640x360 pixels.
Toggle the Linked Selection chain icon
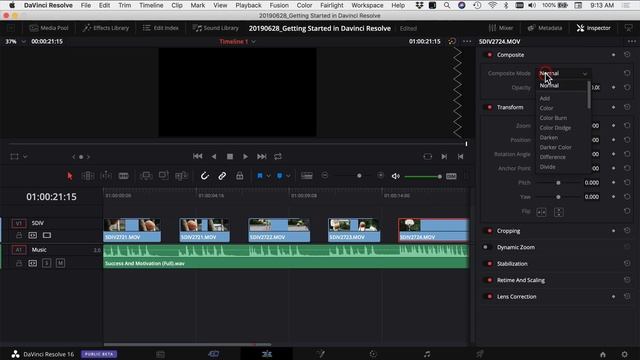click(x=222, y=176)
